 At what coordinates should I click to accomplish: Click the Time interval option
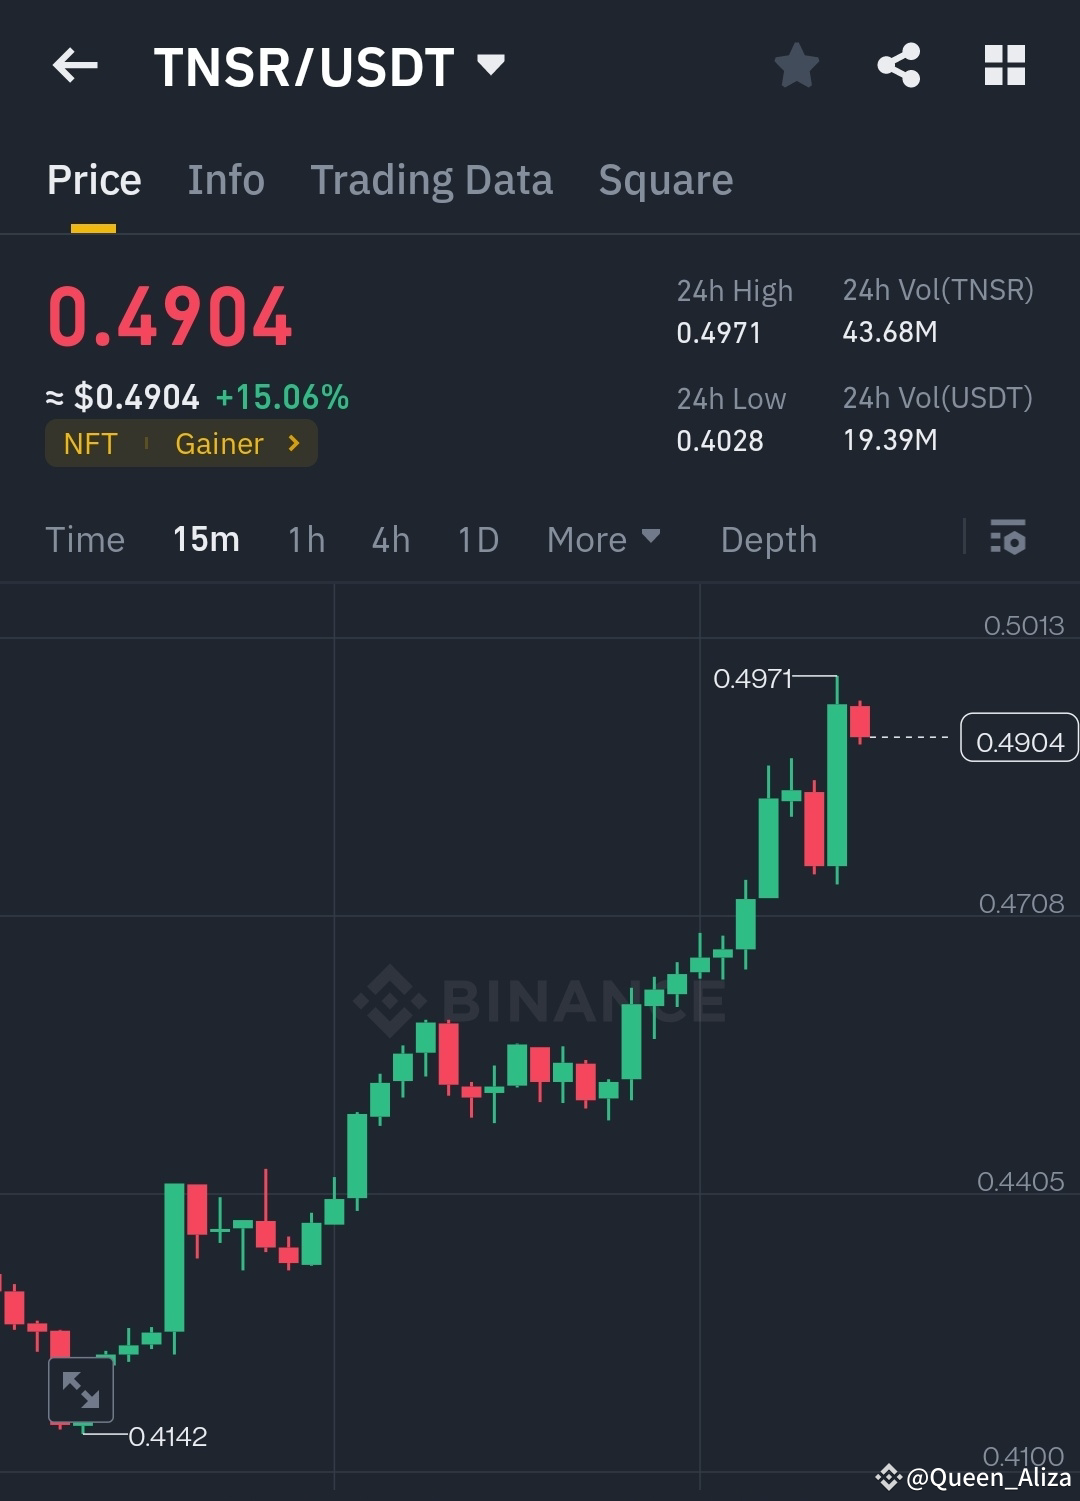click(x=85, y=540)
